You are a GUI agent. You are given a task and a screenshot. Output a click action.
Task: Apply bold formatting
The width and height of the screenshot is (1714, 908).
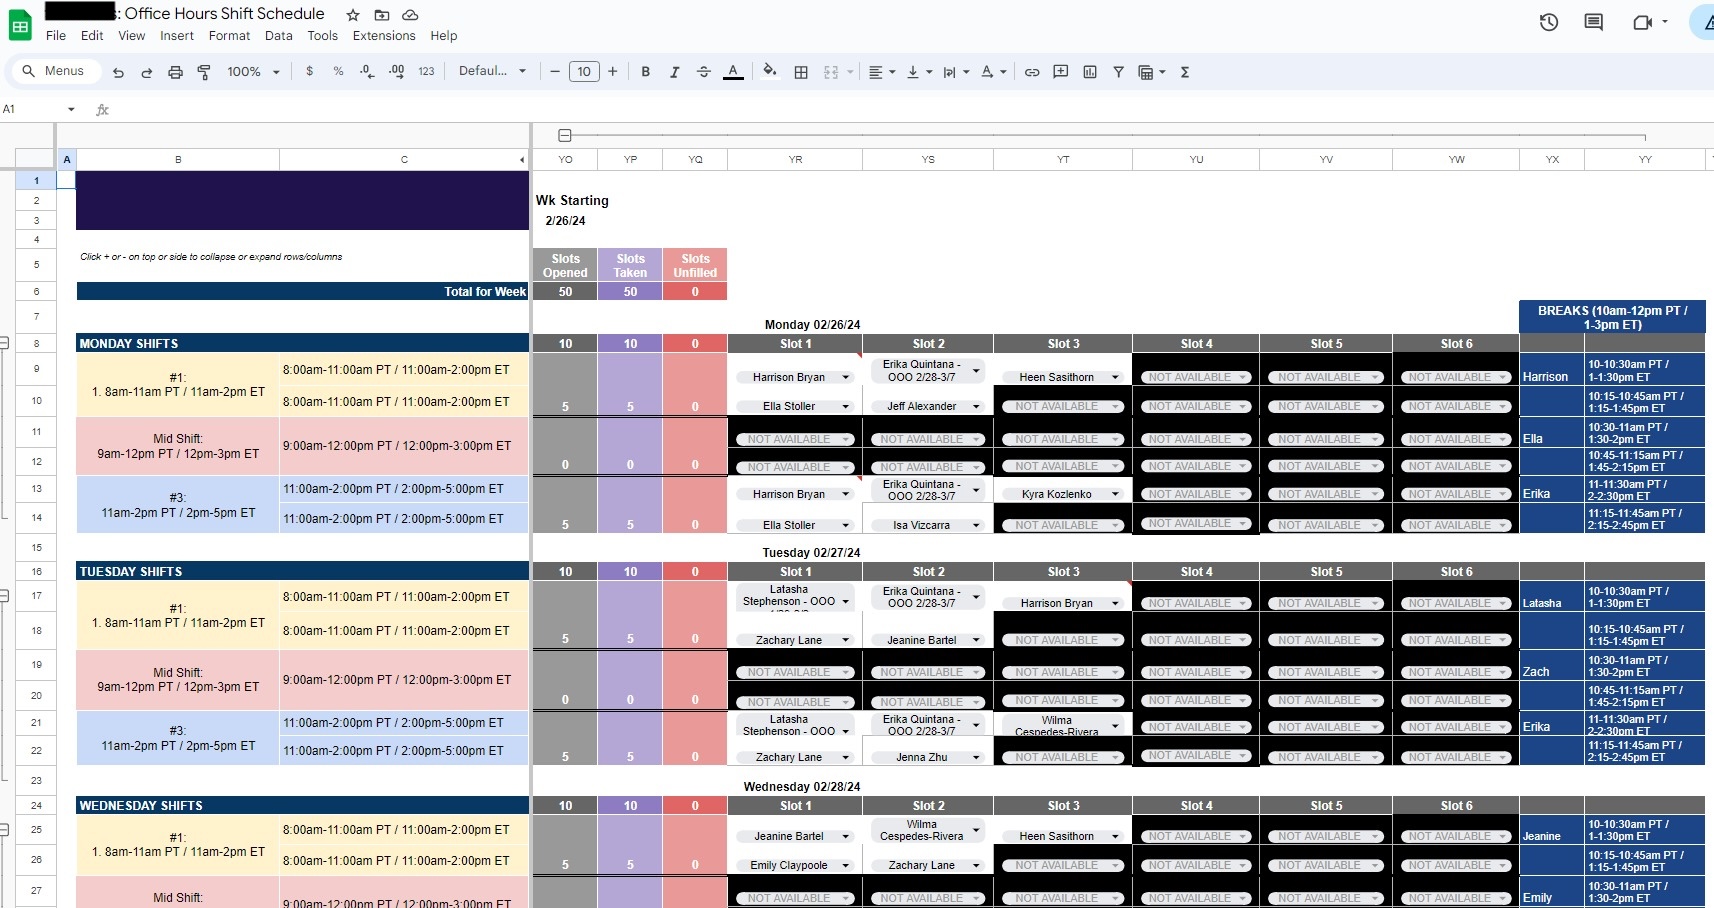pyautogui.click(x=646, y=72)
